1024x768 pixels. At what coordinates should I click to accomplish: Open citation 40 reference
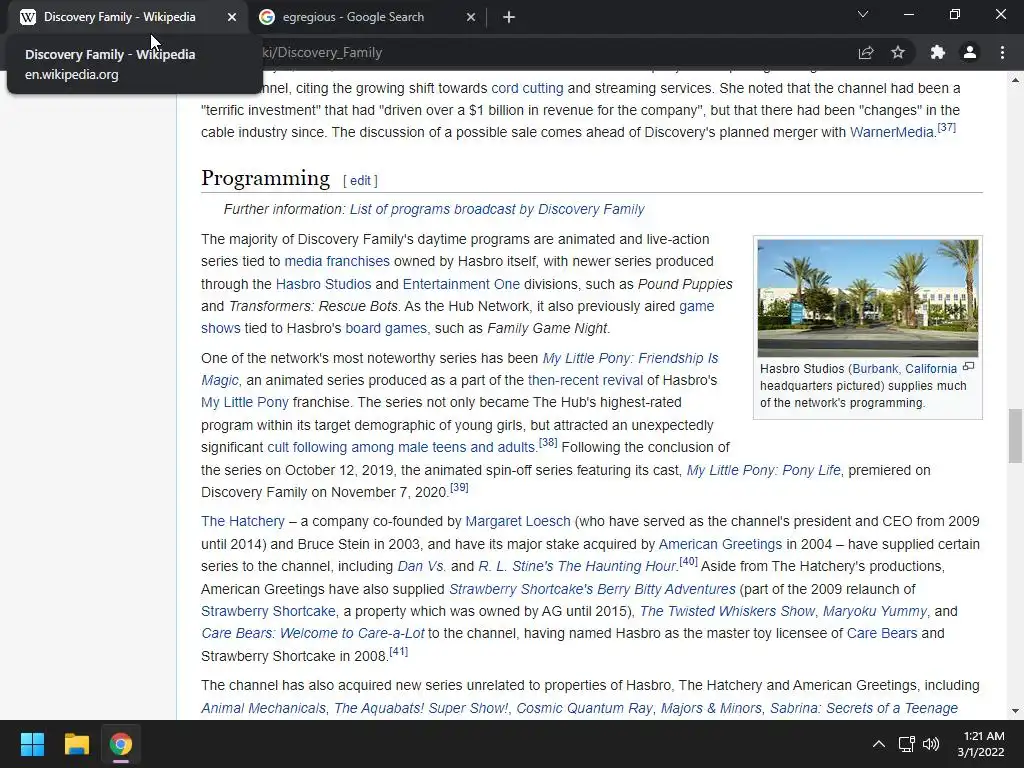coord(688,561)
